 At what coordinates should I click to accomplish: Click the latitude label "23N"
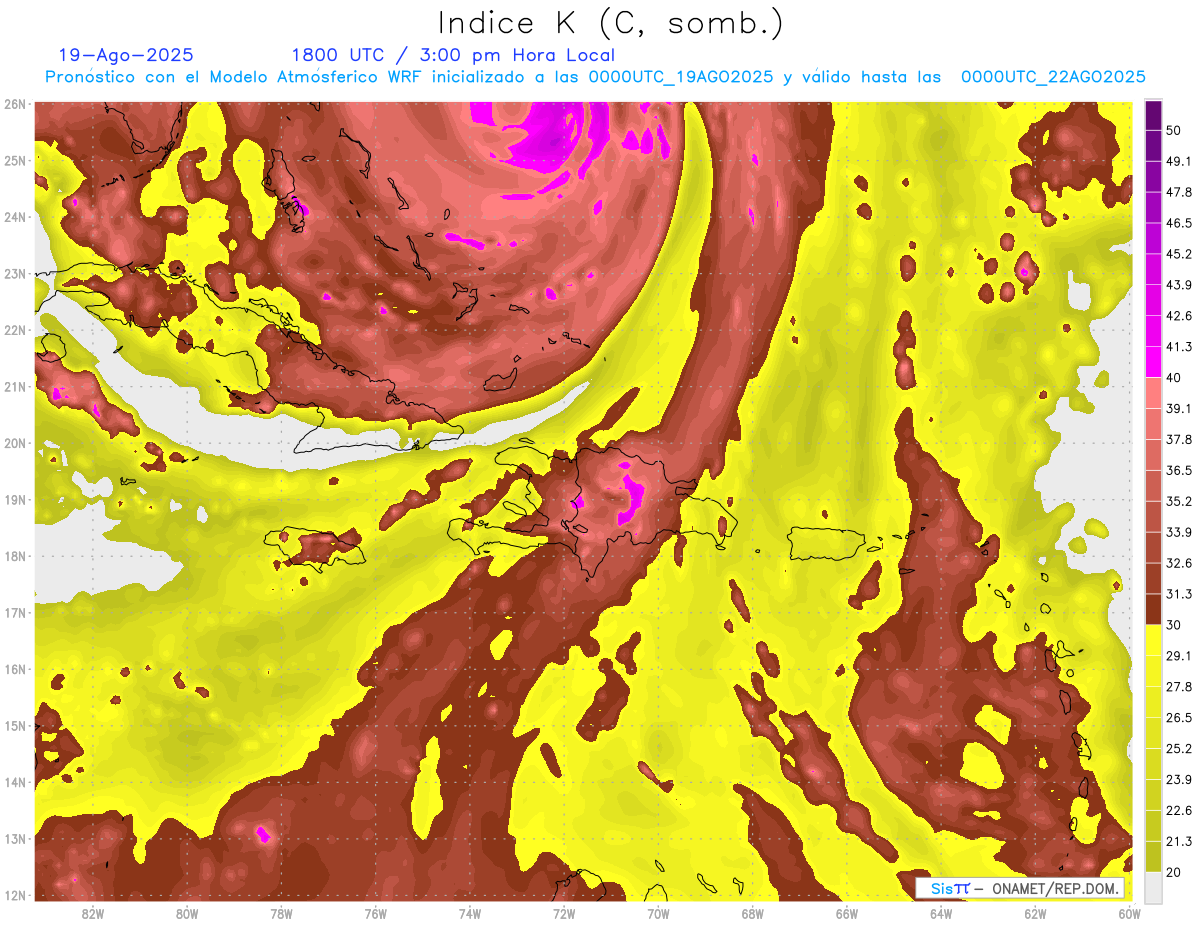pos(15,273)
